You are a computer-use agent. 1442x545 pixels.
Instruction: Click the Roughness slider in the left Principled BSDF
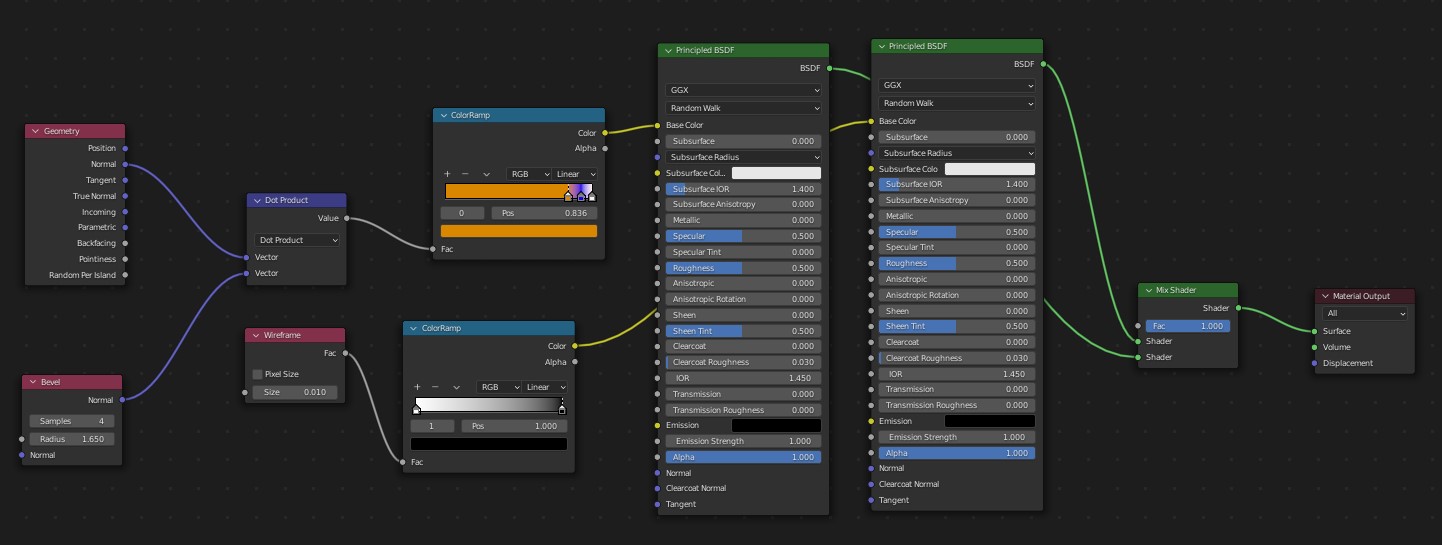[743, 268]
